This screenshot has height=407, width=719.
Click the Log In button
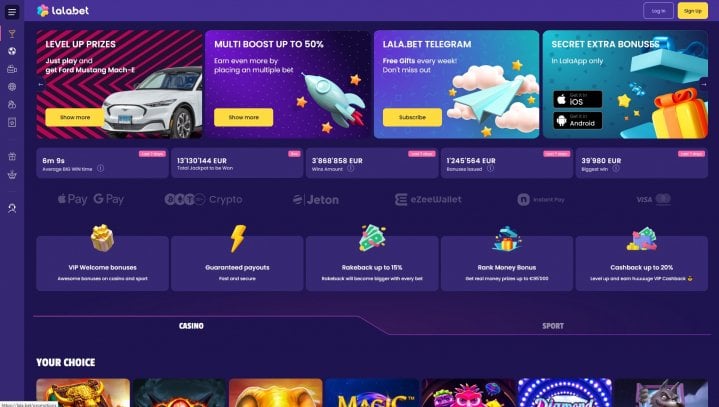658,11
